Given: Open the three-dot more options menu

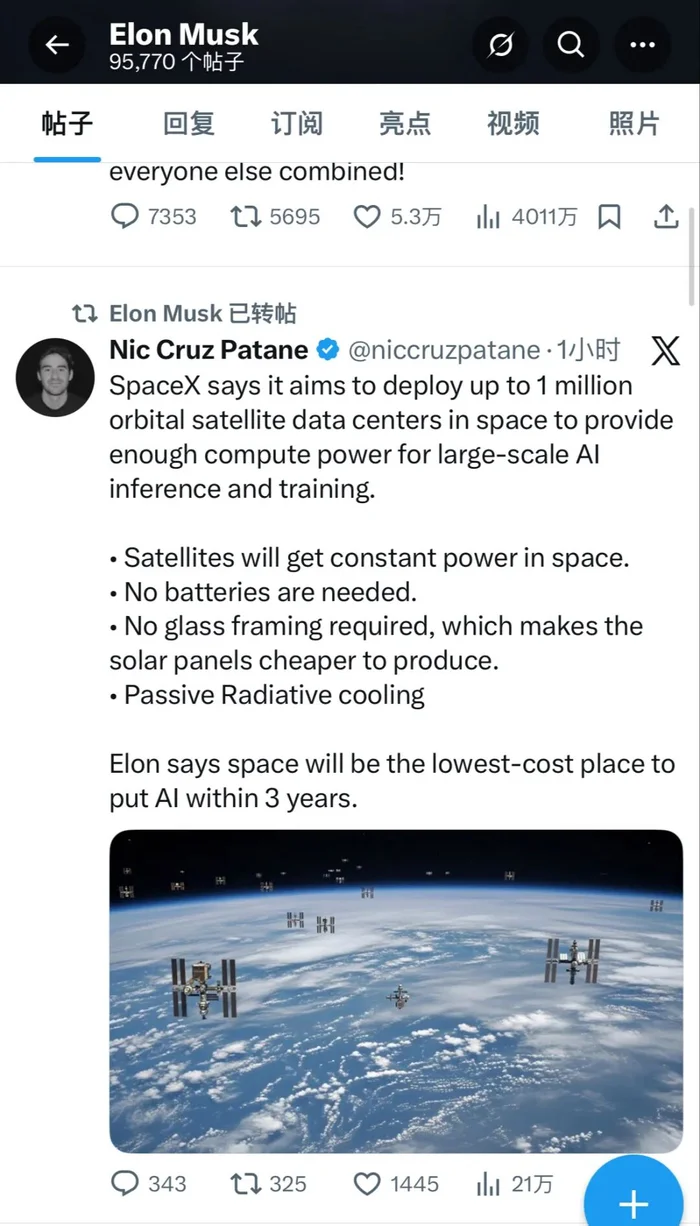Looking at the screenshot, I should pos(641,45).
